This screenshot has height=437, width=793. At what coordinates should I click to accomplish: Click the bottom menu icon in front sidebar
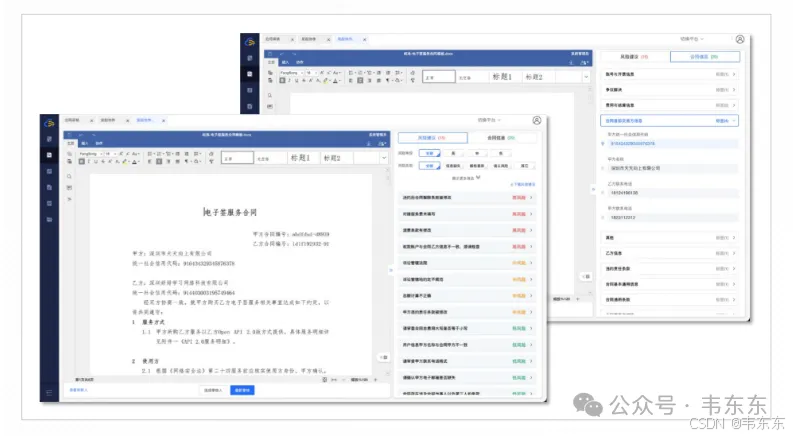(49, 392)
